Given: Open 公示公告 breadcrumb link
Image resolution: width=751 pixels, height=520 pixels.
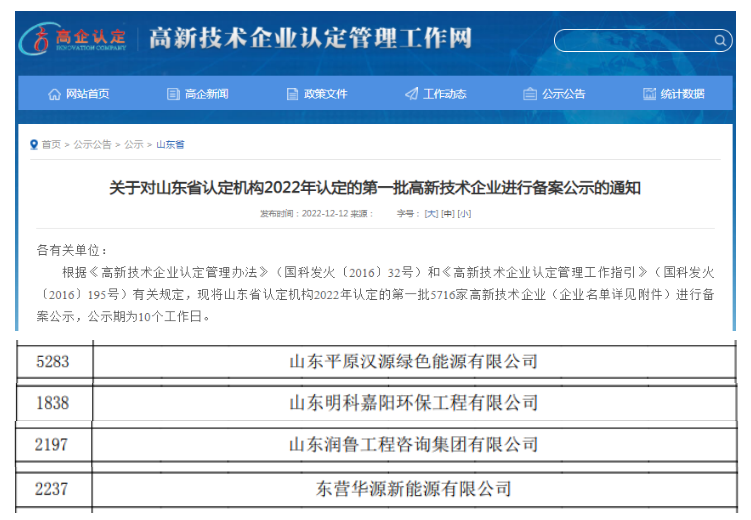Looking at the screenshot, I should 92,145.
